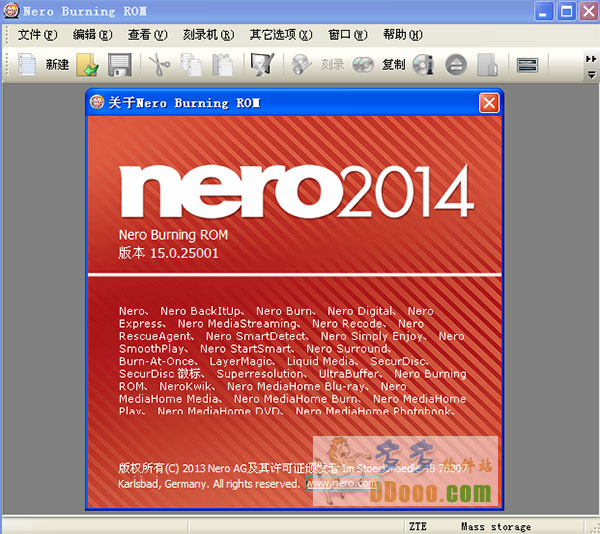The width and height of the screenshot is (600, 534).
Task: Click the copy pages toolbar icon
Action: click(x=191, y=64)
